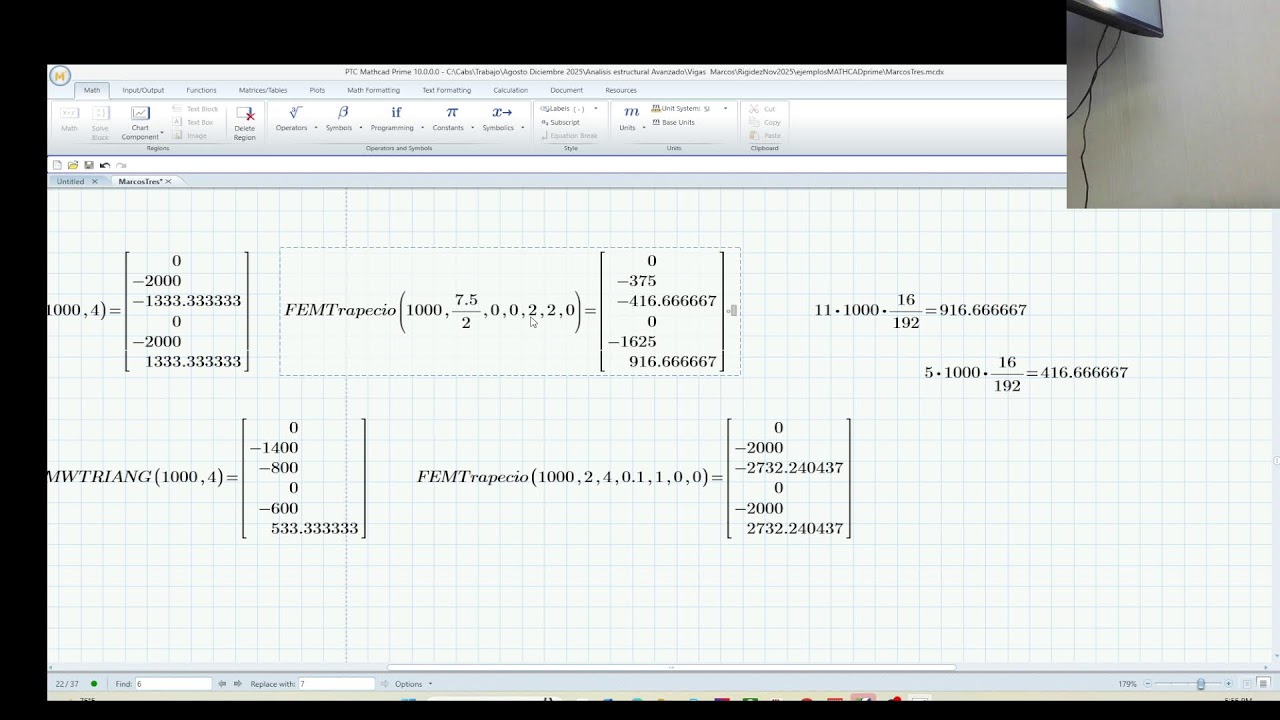
Task: Switch to the Math ribbon tab
Action: [92, 90]
